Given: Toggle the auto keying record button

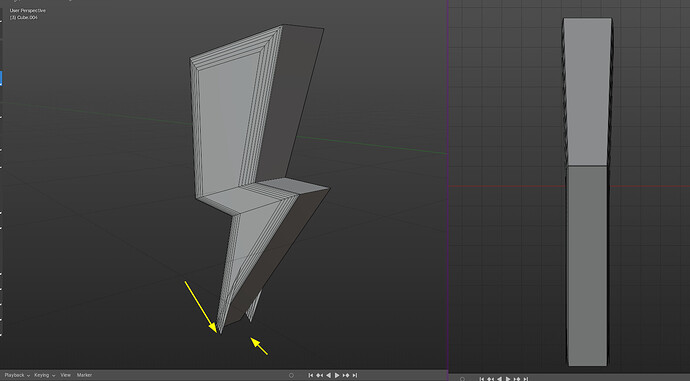Looking at the screenshot, I should (291, 375).
